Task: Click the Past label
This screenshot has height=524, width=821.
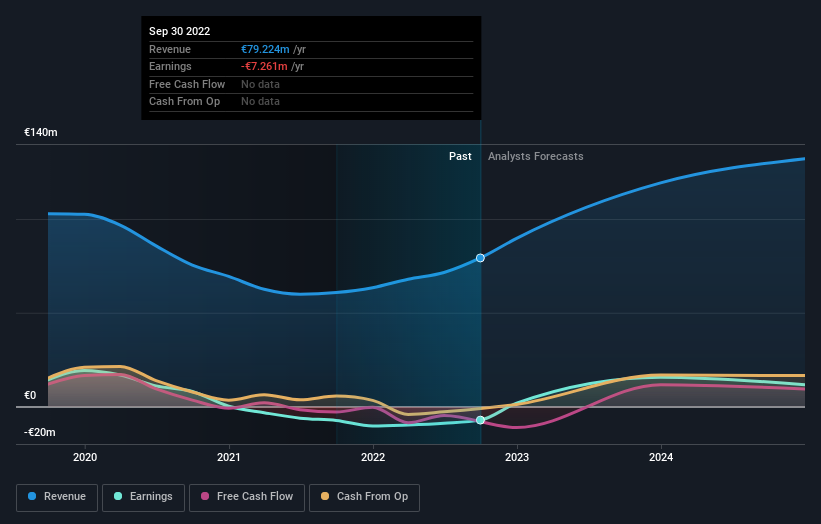Action: click(x=460, y=157)
